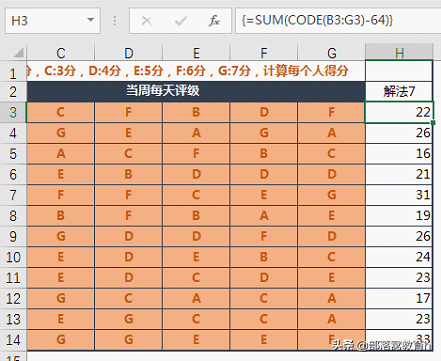This screenshot has height=361, width=441.
Task: Select row 14 header
Action: [13, 340]
